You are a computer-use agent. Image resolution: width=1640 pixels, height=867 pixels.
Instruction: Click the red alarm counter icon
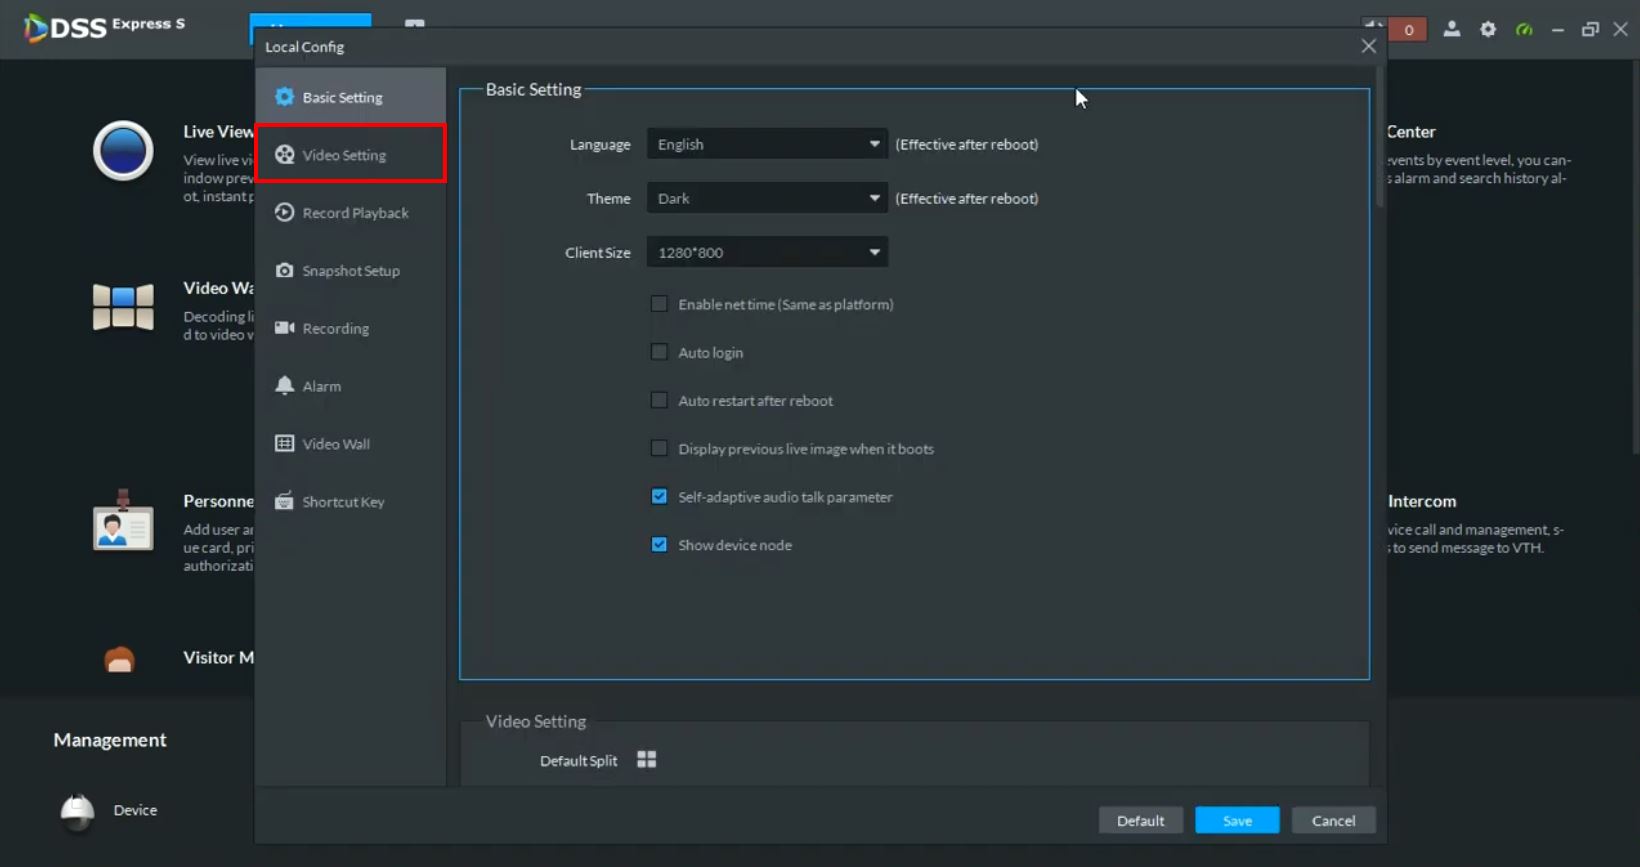[1408, 30]
